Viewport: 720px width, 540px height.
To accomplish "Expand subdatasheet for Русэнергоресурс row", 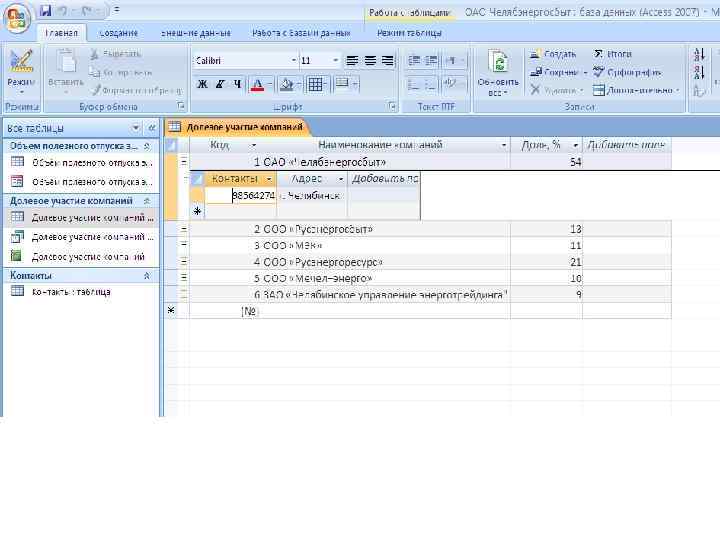I will [184, 262].
